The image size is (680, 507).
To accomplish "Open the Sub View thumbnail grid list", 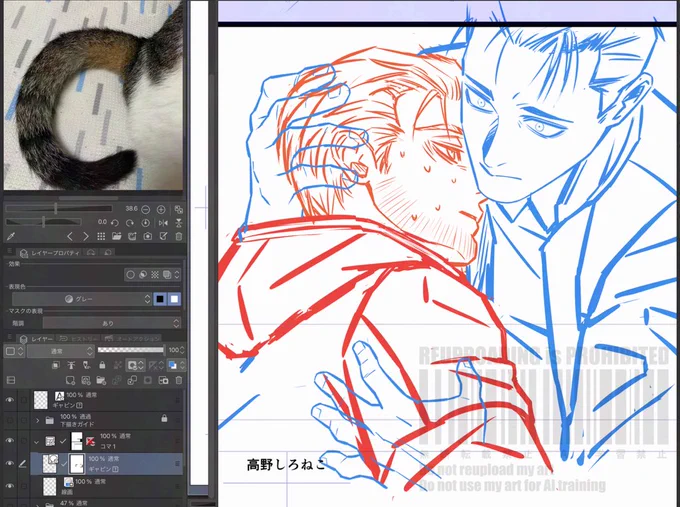I will coord(101,236).
